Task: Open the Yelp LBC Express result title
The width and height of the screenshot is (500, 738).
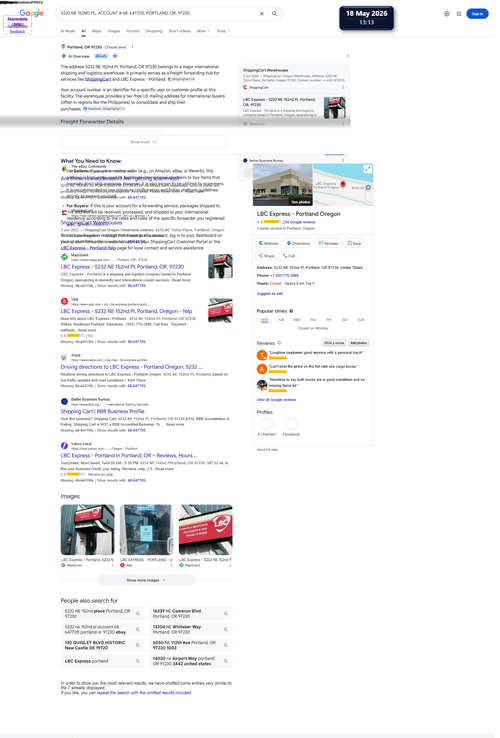Action: (126, 311)
